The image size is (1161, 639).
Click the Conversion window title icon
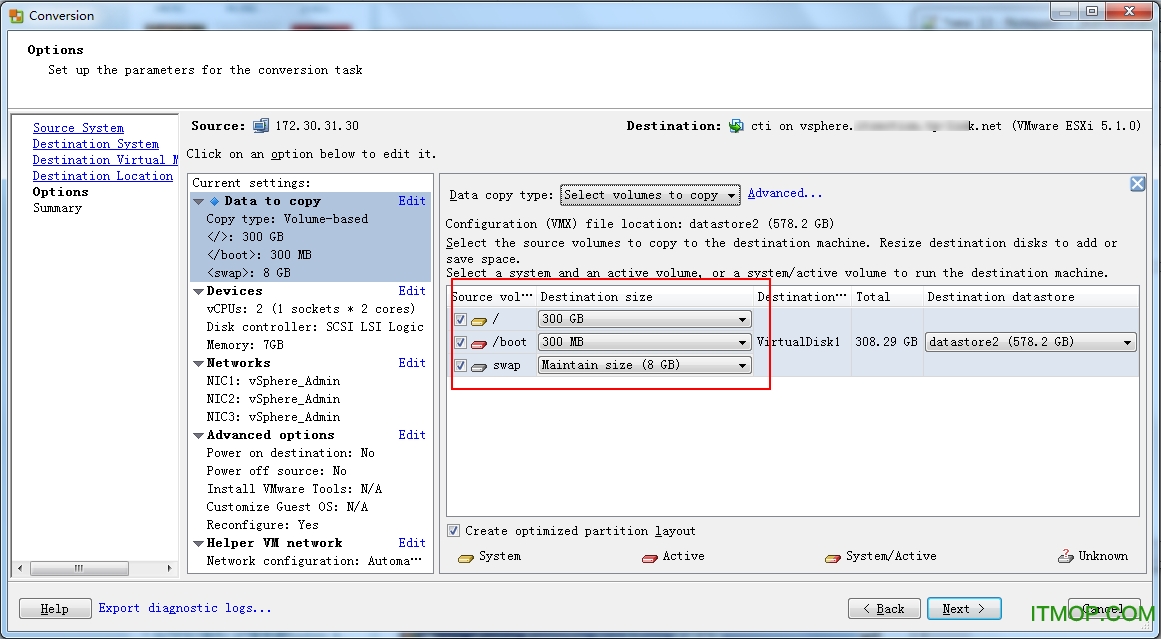pos(16,16)
